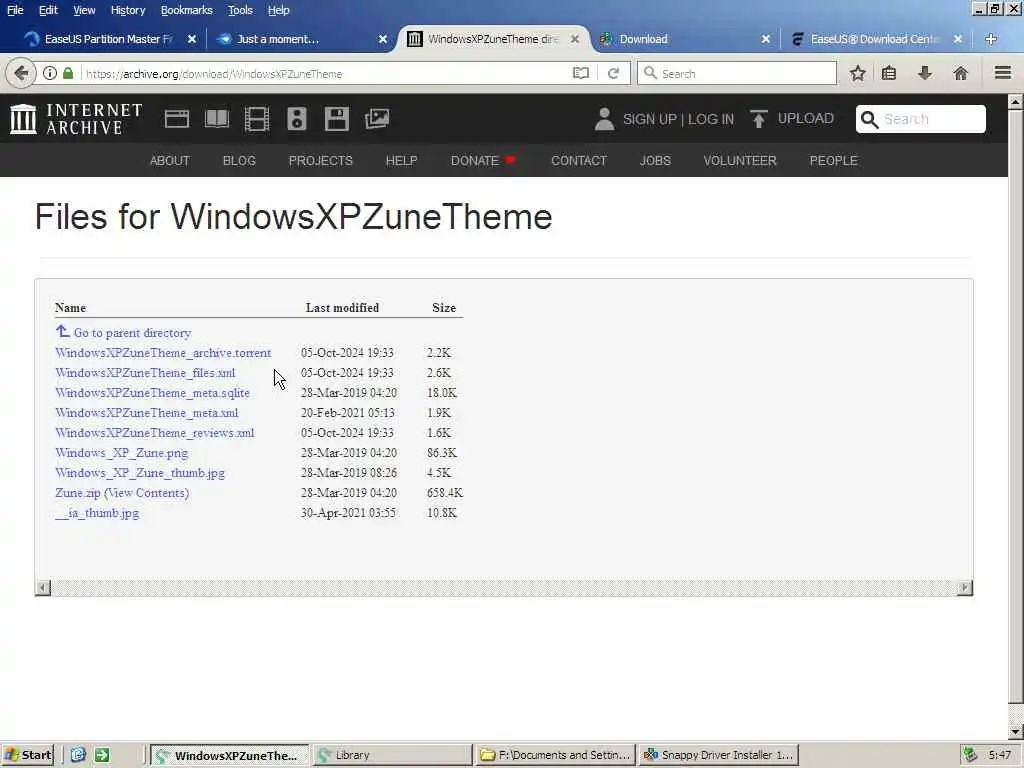
Task: Click the show desktop icon in quick launch
Action: point(78,755)
